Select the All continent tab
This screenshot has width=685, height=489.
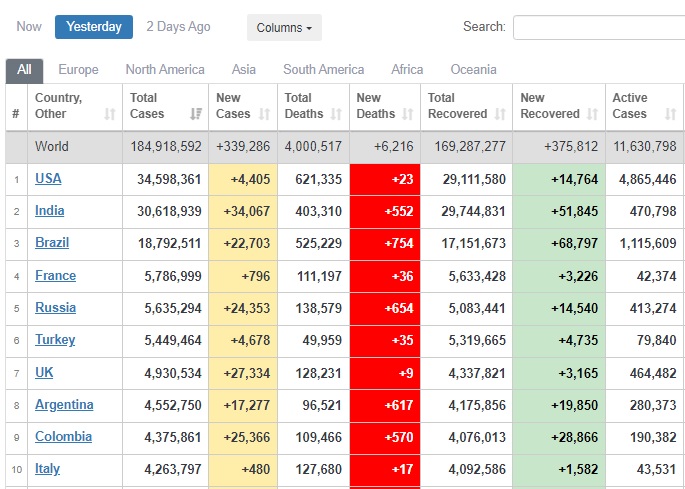pos(24,70)
